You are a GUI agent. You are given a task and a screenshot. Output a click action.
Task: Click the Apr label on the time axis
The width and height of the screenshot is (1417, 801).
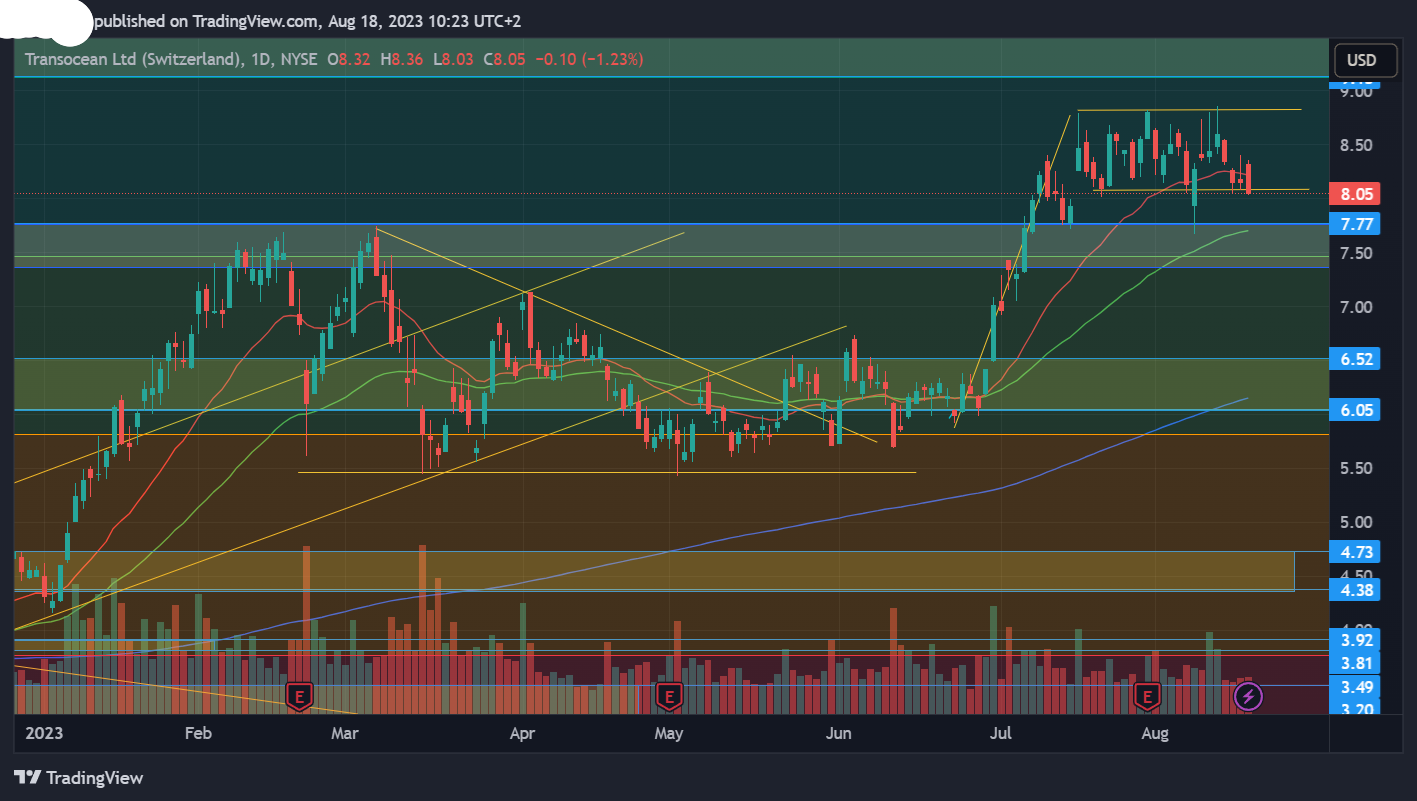tap(522, 733)
